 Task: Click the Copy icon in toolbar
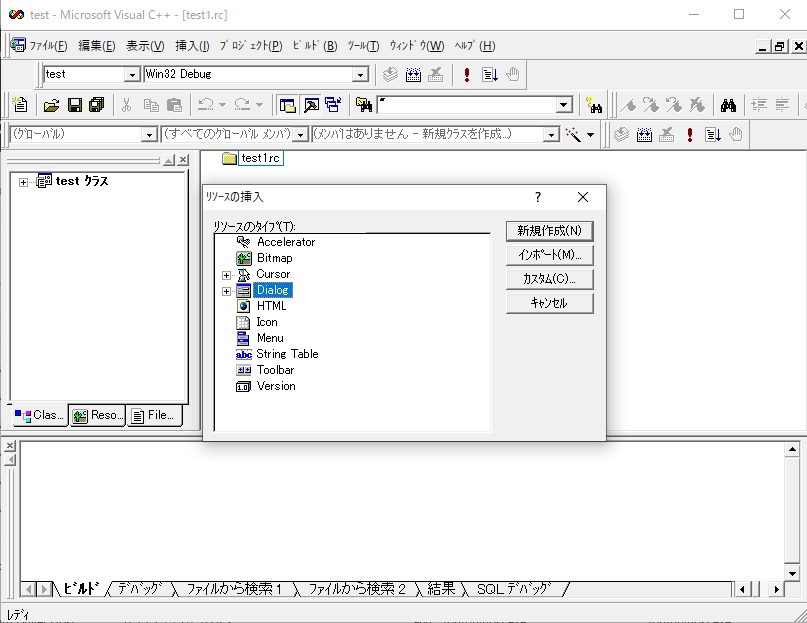(x=151, y=106)
